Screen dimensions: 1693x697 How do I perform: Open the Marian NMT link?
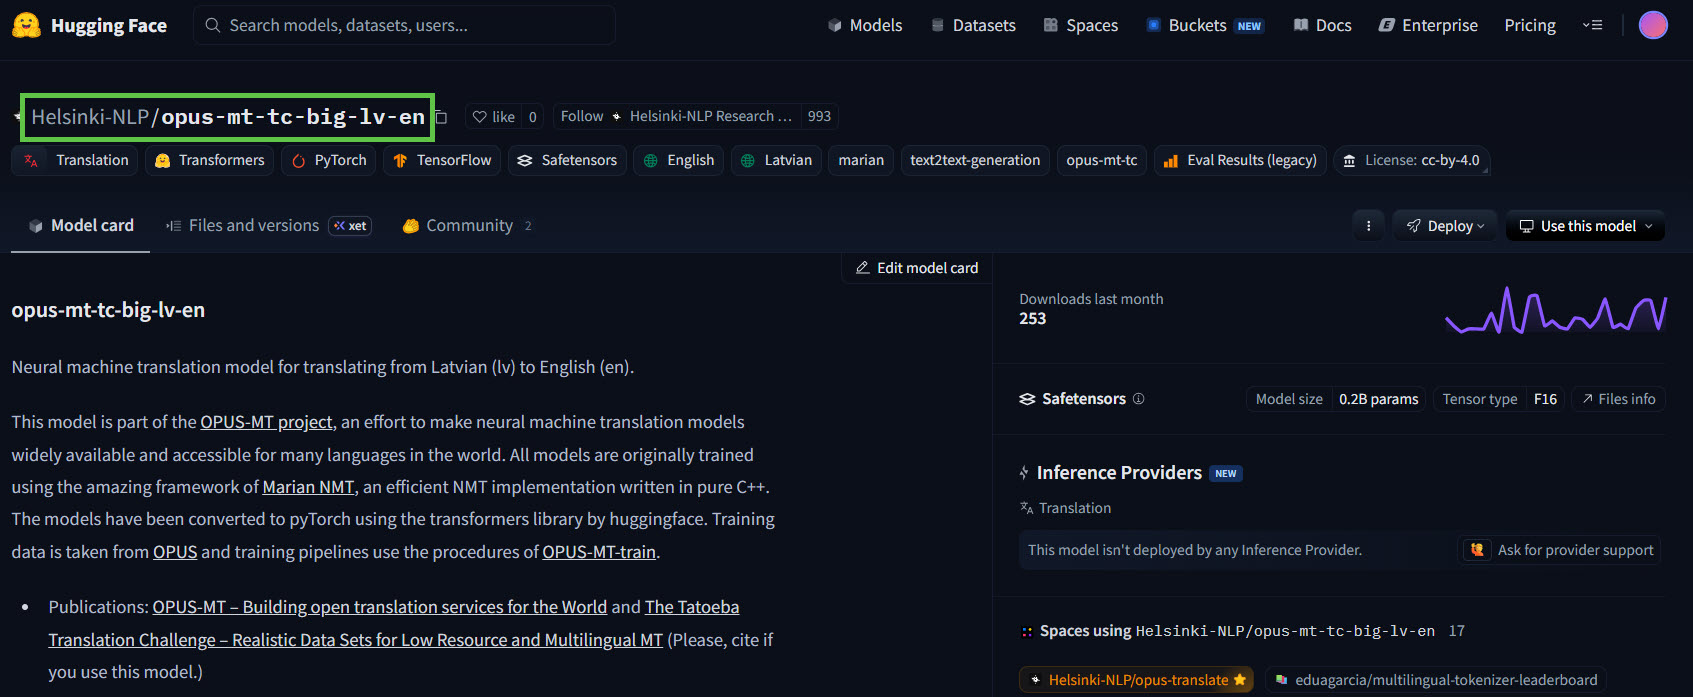pos(308,487)
